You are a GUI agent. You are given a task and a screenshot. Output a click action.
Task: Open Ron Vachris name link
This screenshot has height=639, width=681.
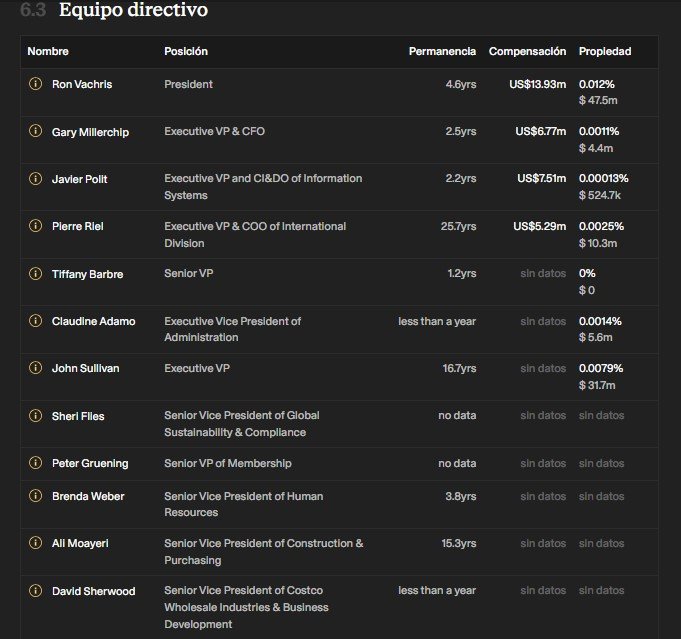pyautogui.click(x=82, y=84)
